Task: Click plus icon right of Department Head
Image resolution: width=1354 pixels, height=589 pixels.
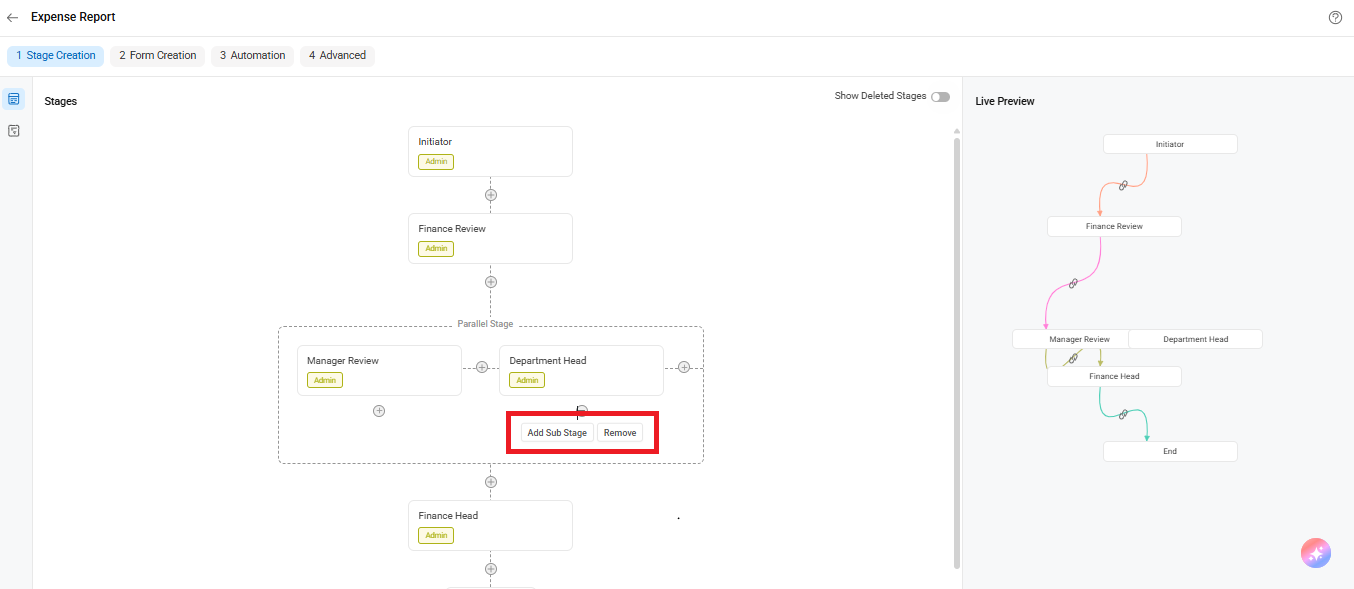Action: tap(684, 367)
